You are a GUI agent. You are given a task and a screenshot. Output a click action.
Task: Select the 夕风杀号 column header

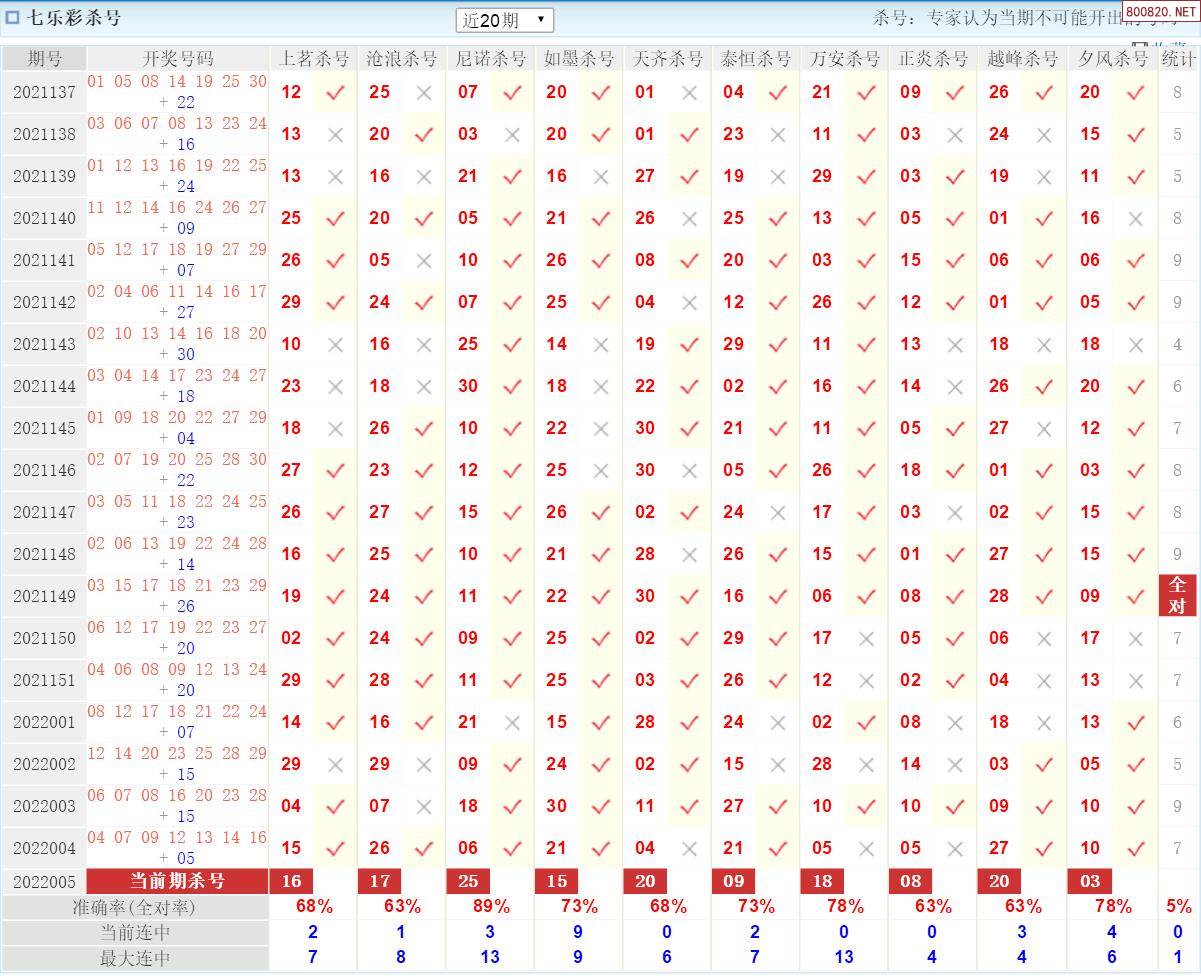1113,58
